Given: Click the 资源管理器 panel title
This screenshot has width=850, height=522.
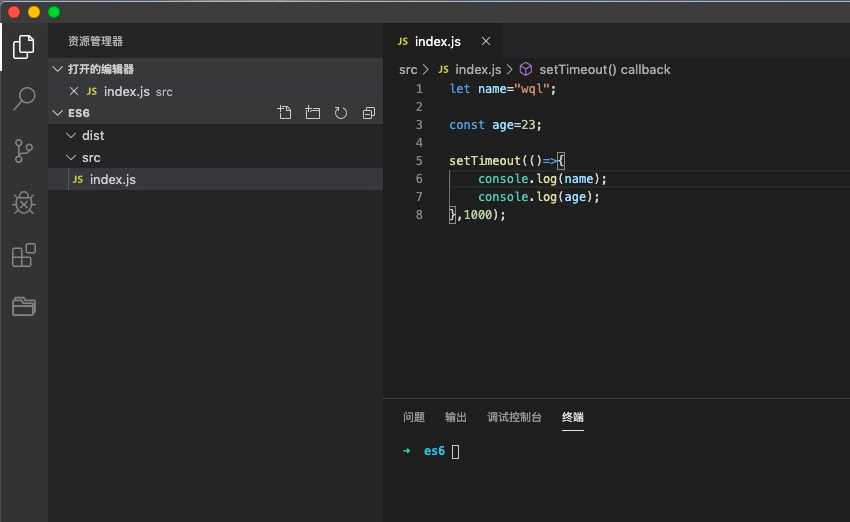Looking at the screenshot, I should click(x=95, y=41).
